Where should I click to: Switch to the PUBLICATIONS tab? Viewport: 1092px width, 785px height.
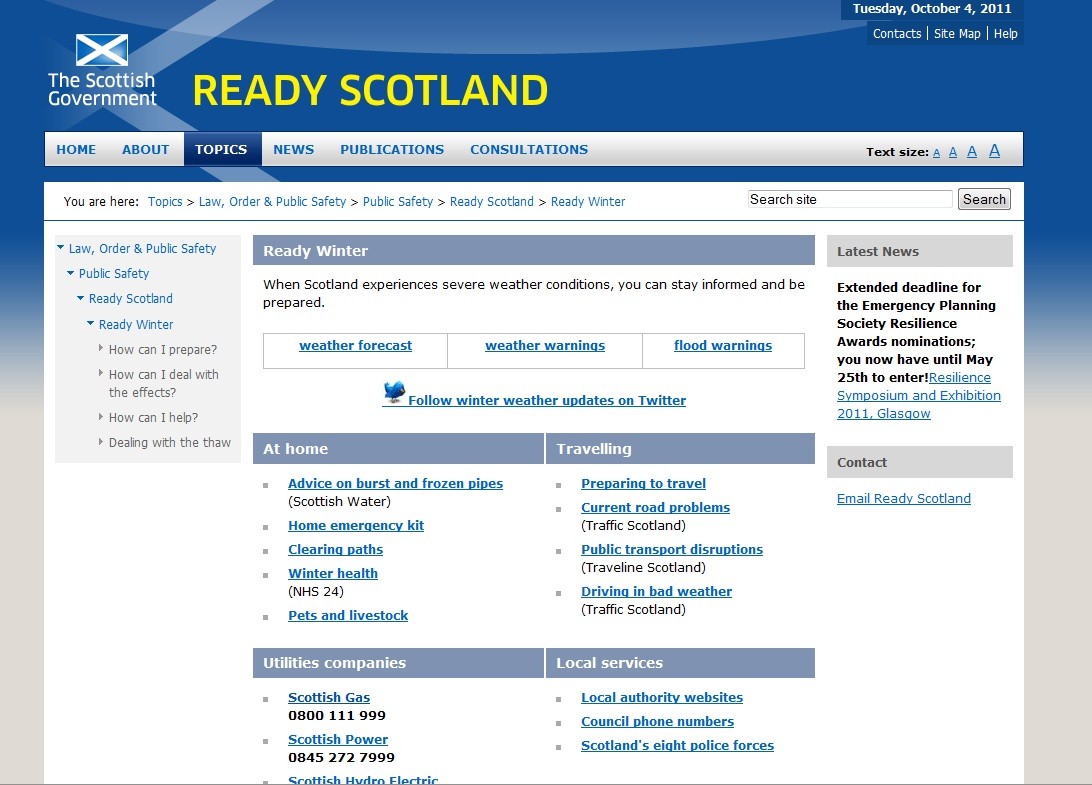[391, 149]
